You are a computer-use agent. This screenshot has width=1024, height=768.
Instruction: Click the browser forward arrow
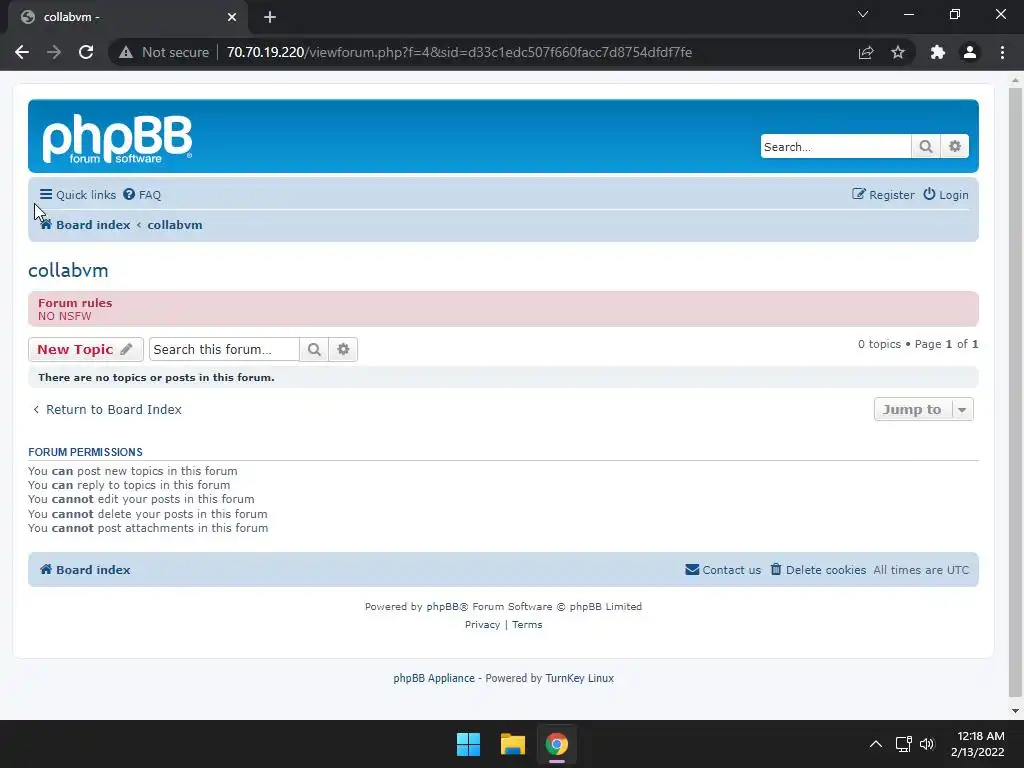(x=54, y=52)
